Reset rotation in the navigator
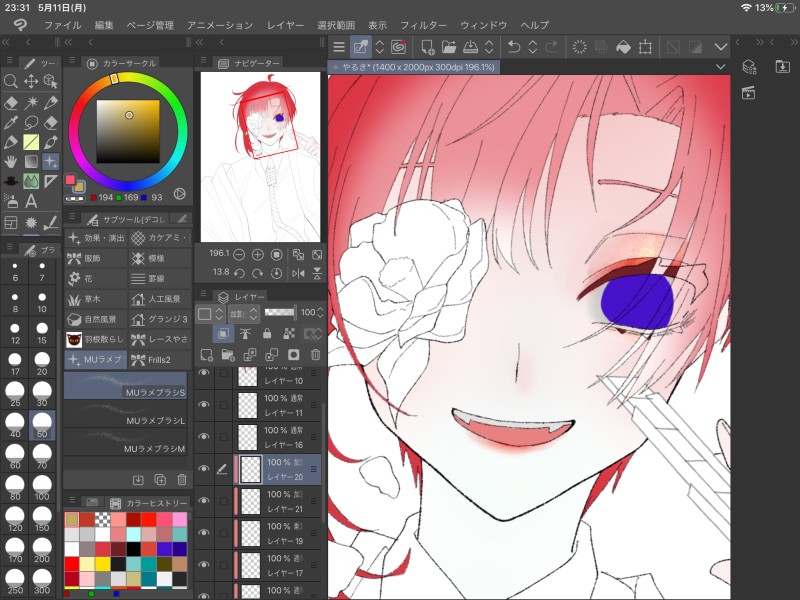Viewport: 800px width, 600px height. click(276, 273)
